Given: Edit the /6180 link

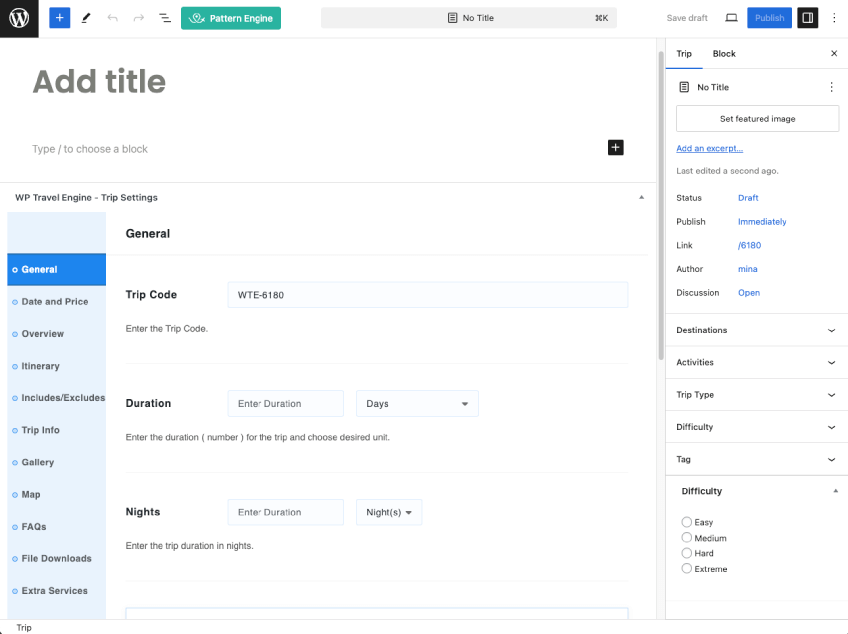Looking at the screenshot, I should [x=749, y=245].
